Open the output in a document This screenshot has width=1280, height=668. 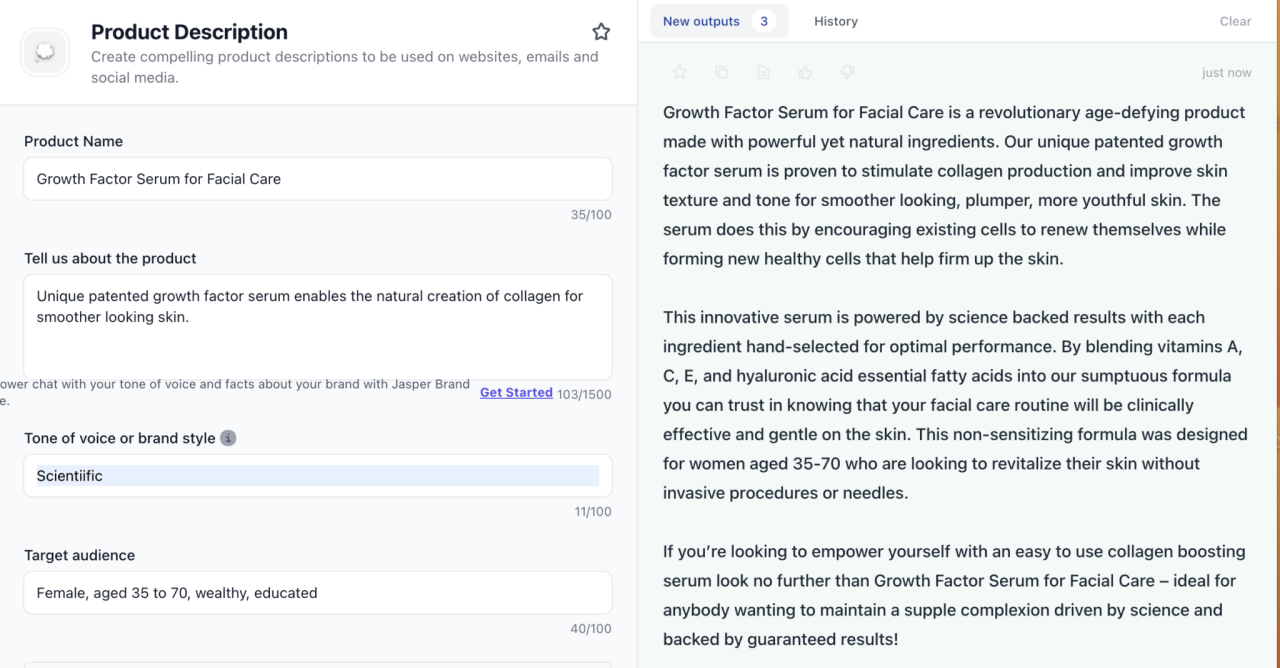pos(763,72)
